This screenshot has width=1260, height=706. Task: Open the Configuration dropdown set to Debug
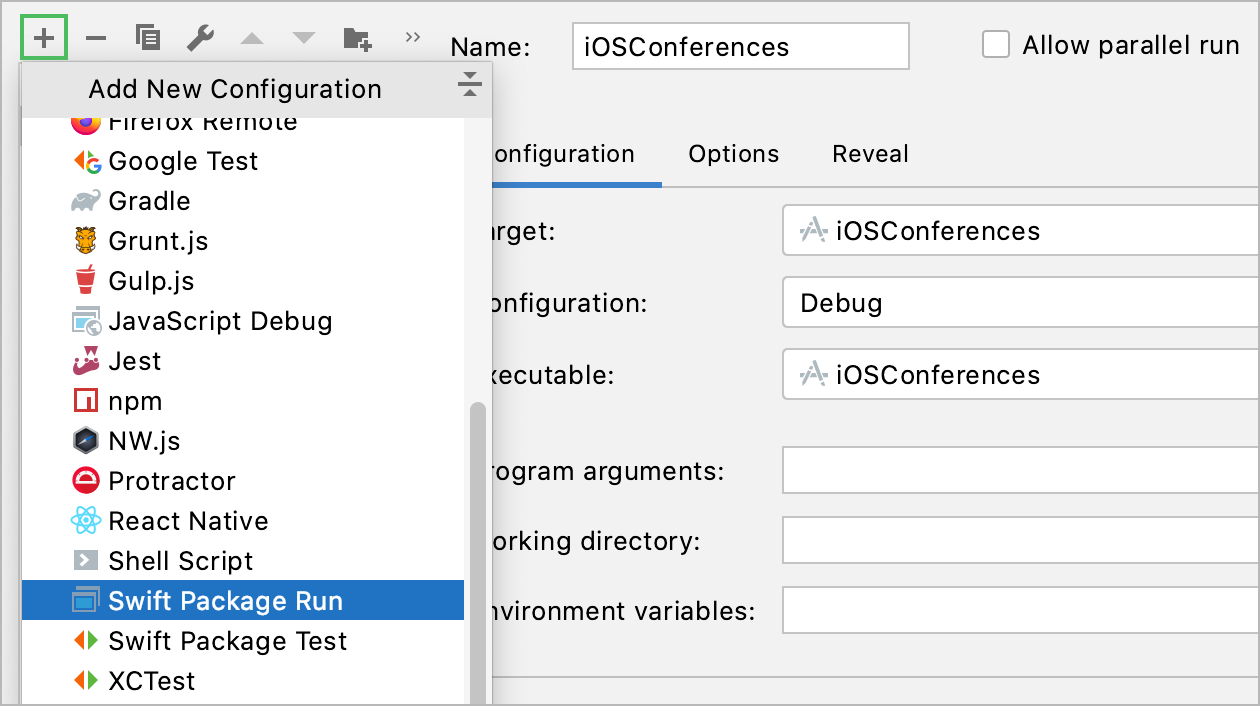pyautogui.click(x=1020, y=303)
